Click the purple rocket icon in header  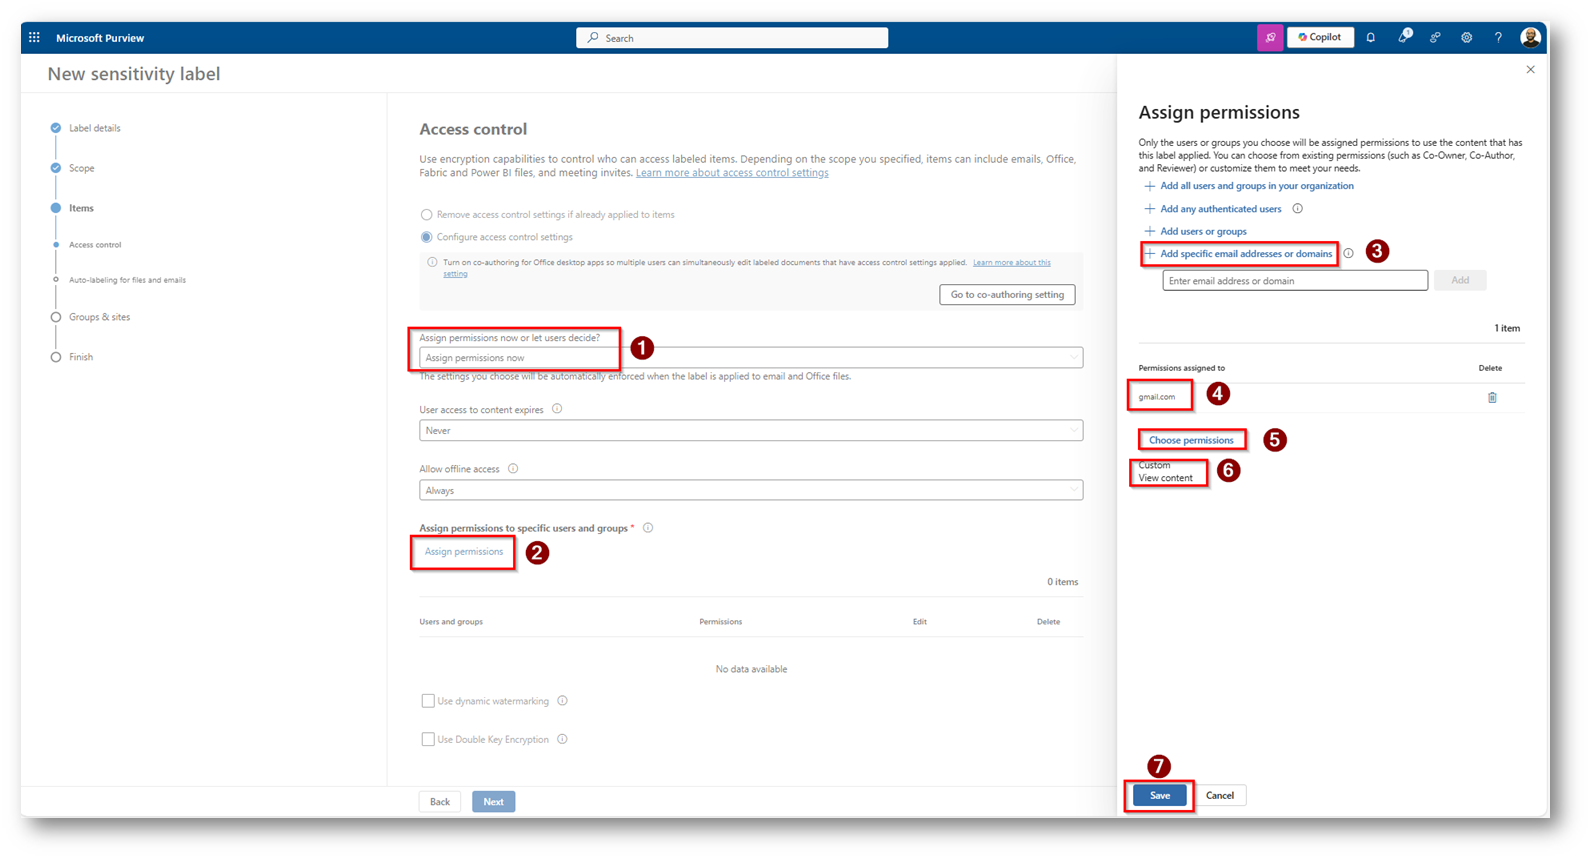pos(1270,38)
